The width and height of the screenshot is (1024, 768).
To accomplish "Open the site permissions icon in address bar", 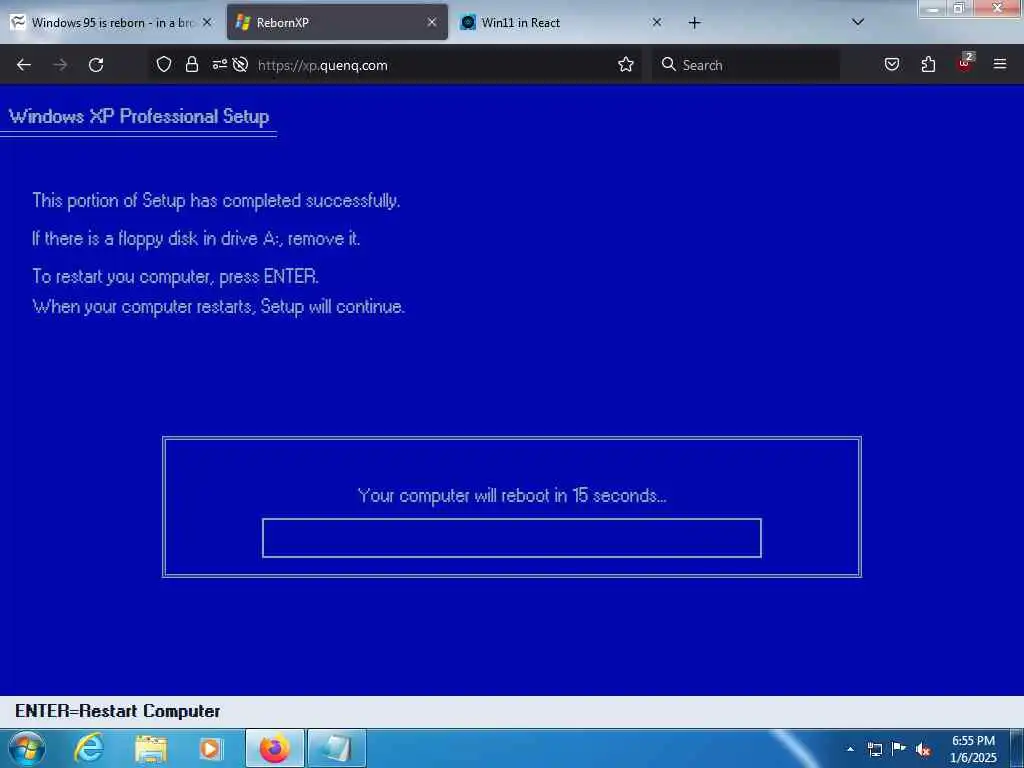I will click(219, 65).
